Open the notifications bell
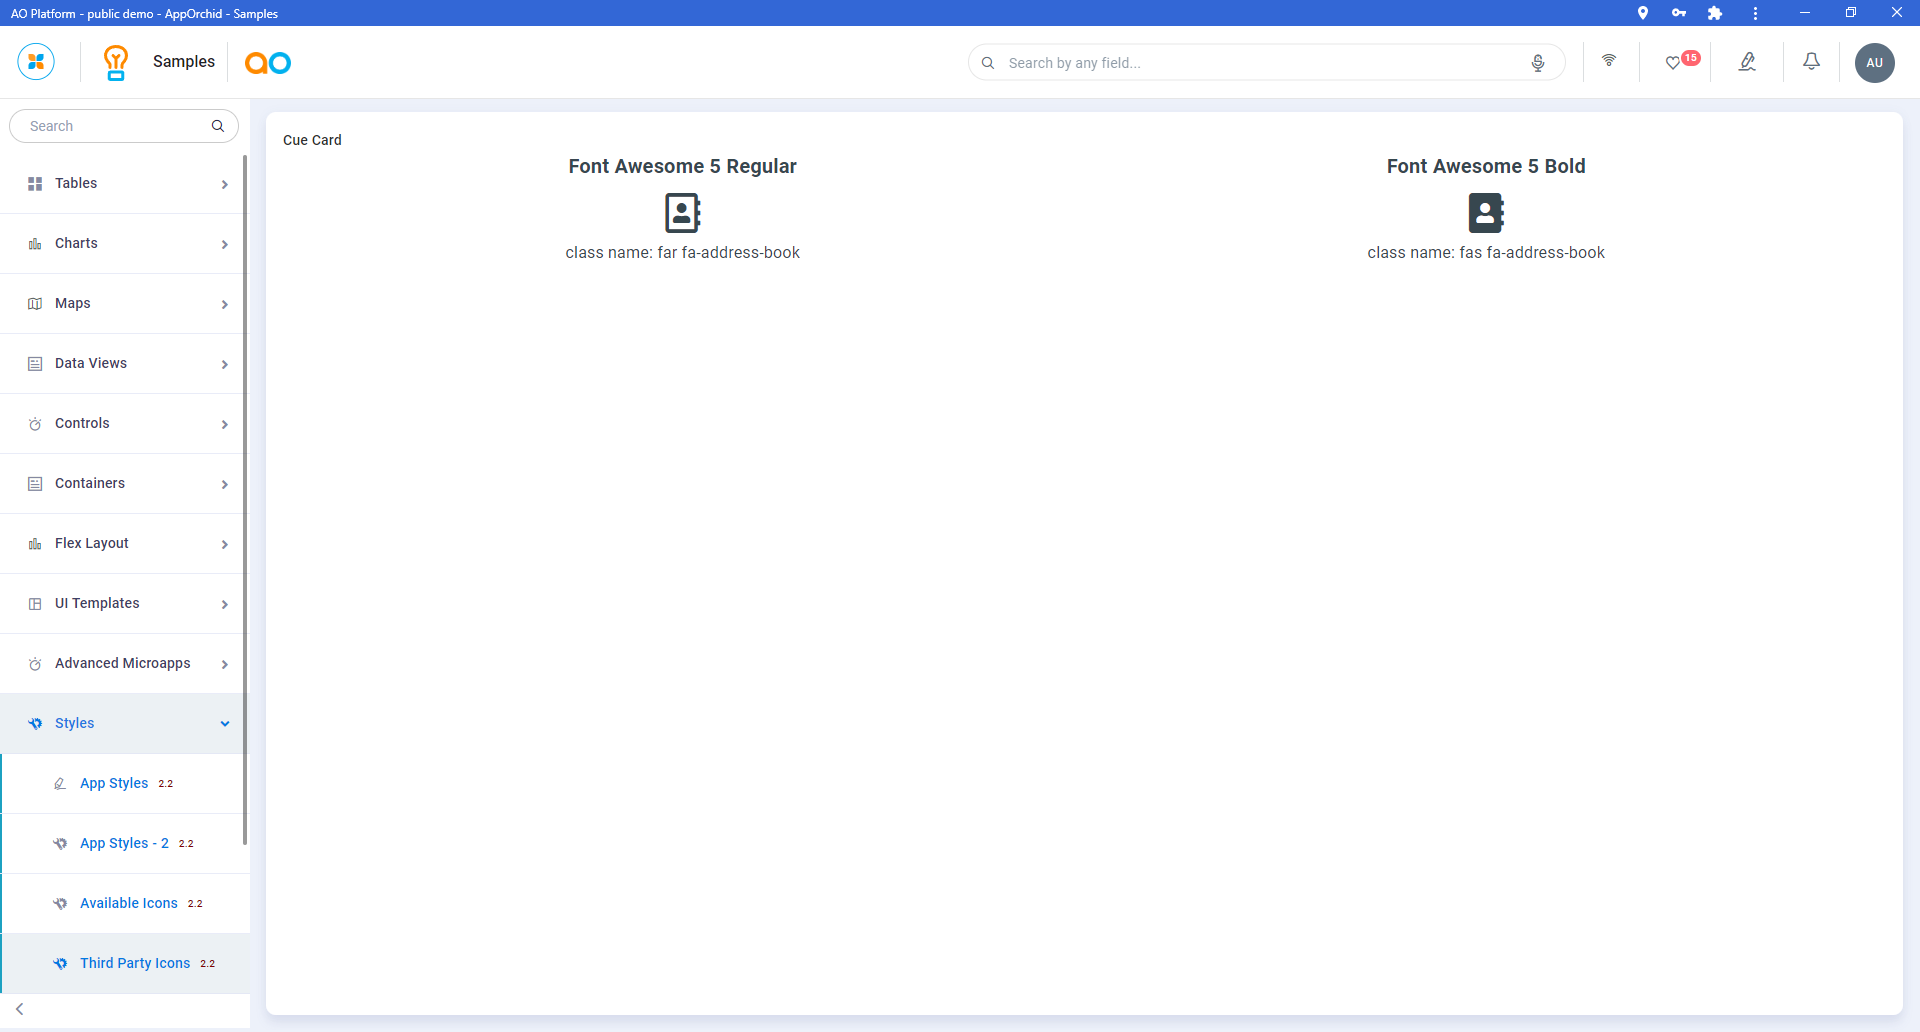 1811,62
